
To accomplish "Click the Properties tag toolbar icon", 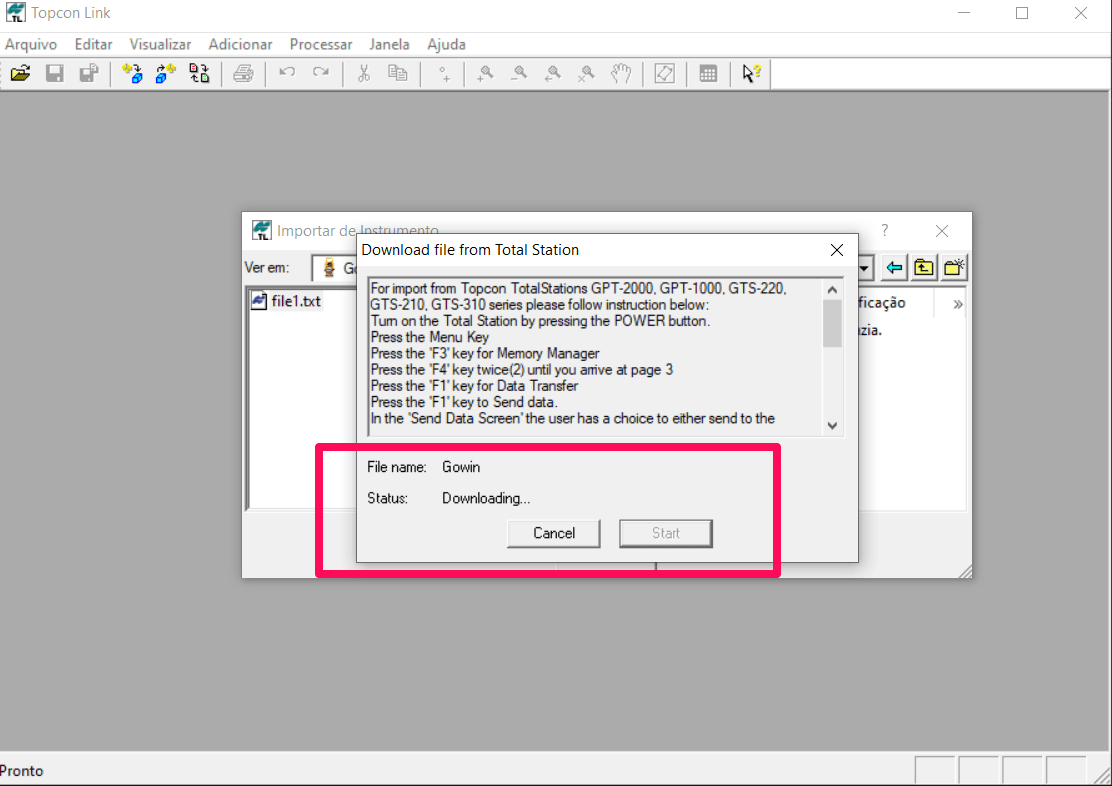I will [665, 73].
